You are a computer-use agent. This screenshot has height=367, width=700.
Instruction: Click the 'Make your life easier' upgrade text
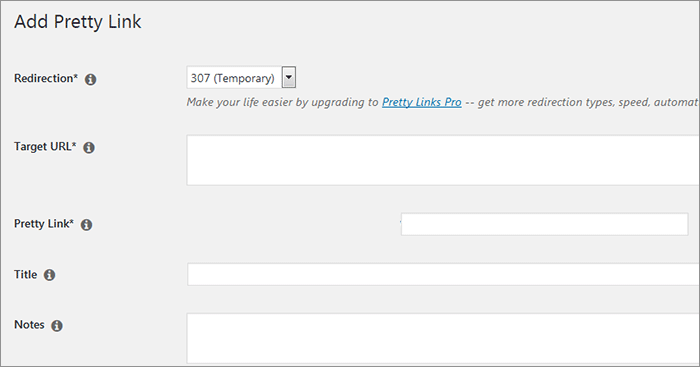(x=282, y=102)
